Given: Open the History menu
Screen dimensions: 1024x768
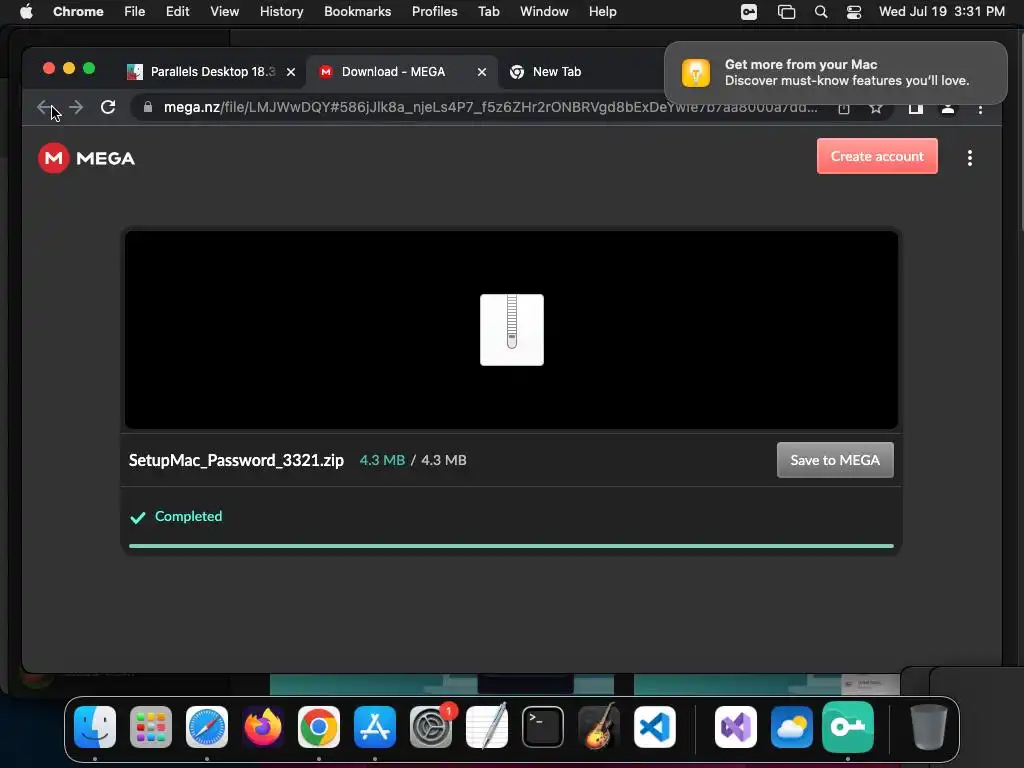Looking at the screenshot, I should [281, 12].
